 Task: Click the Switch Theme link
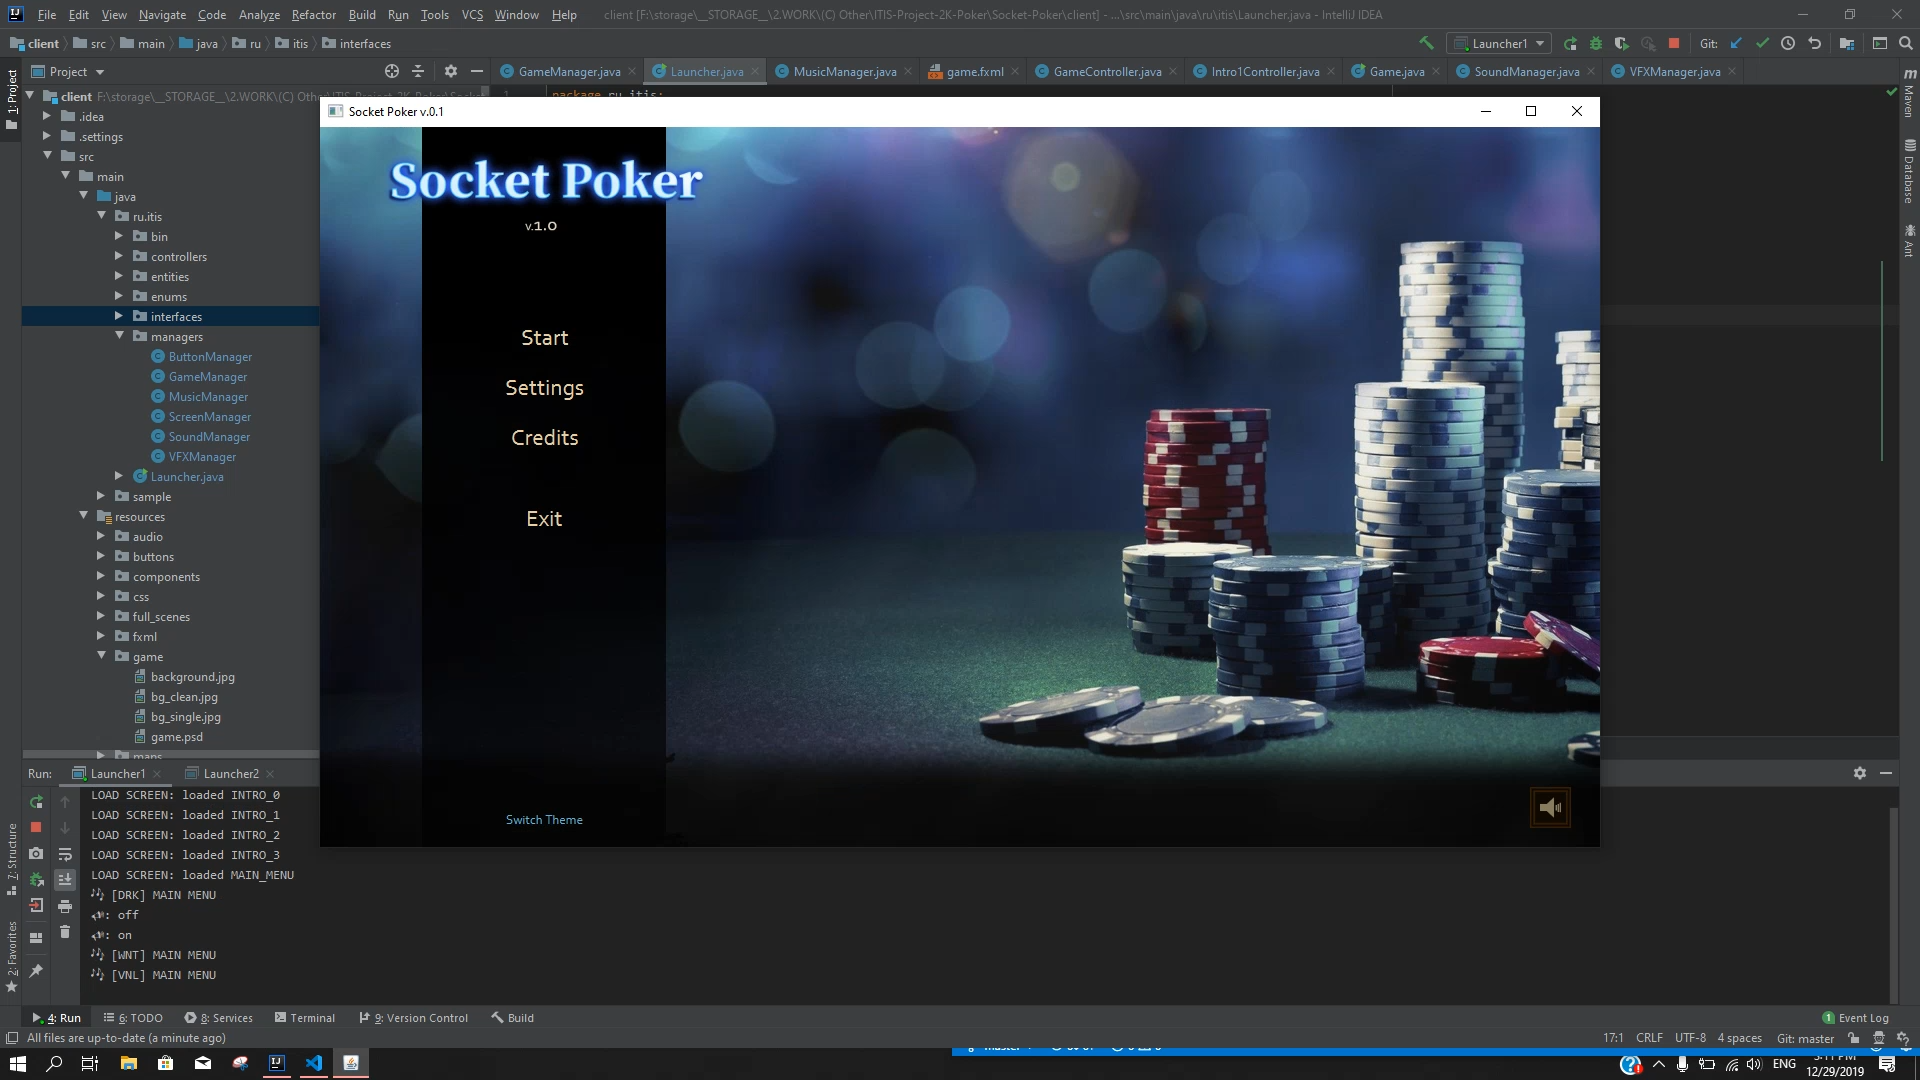point(544,820)
